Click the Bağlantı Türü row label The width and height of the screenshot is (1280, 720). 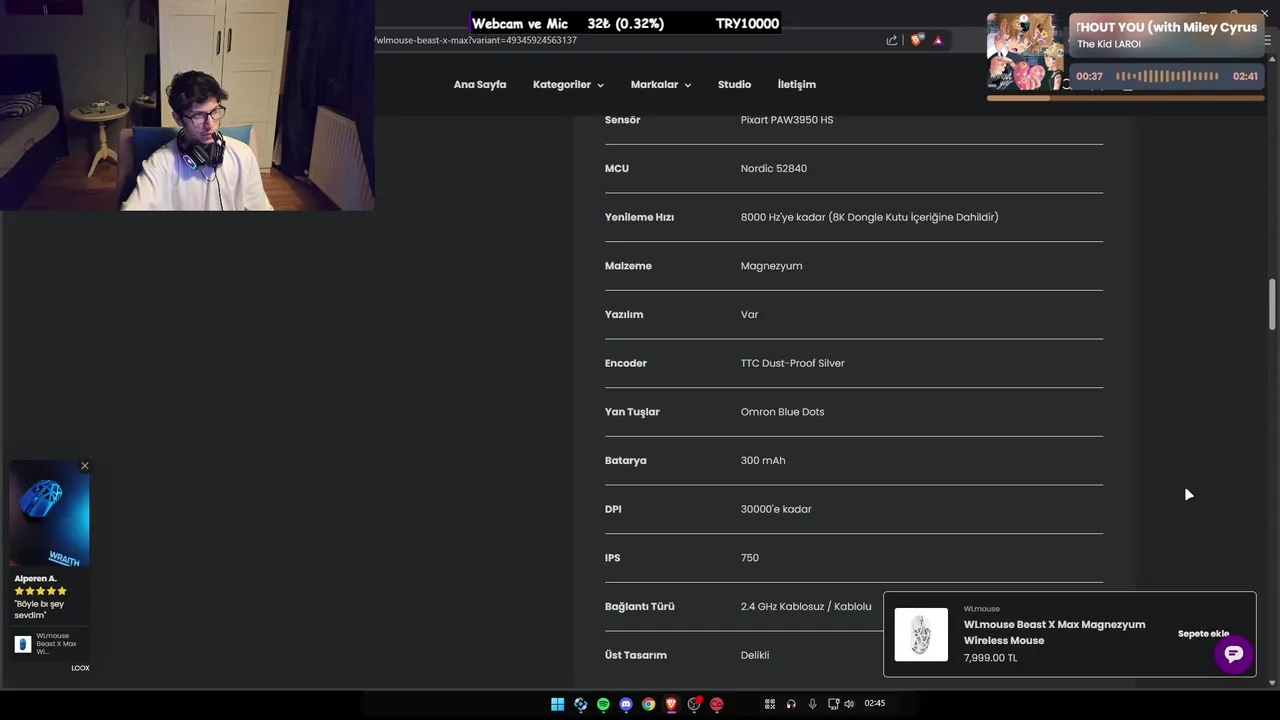(x=639, y=606)
